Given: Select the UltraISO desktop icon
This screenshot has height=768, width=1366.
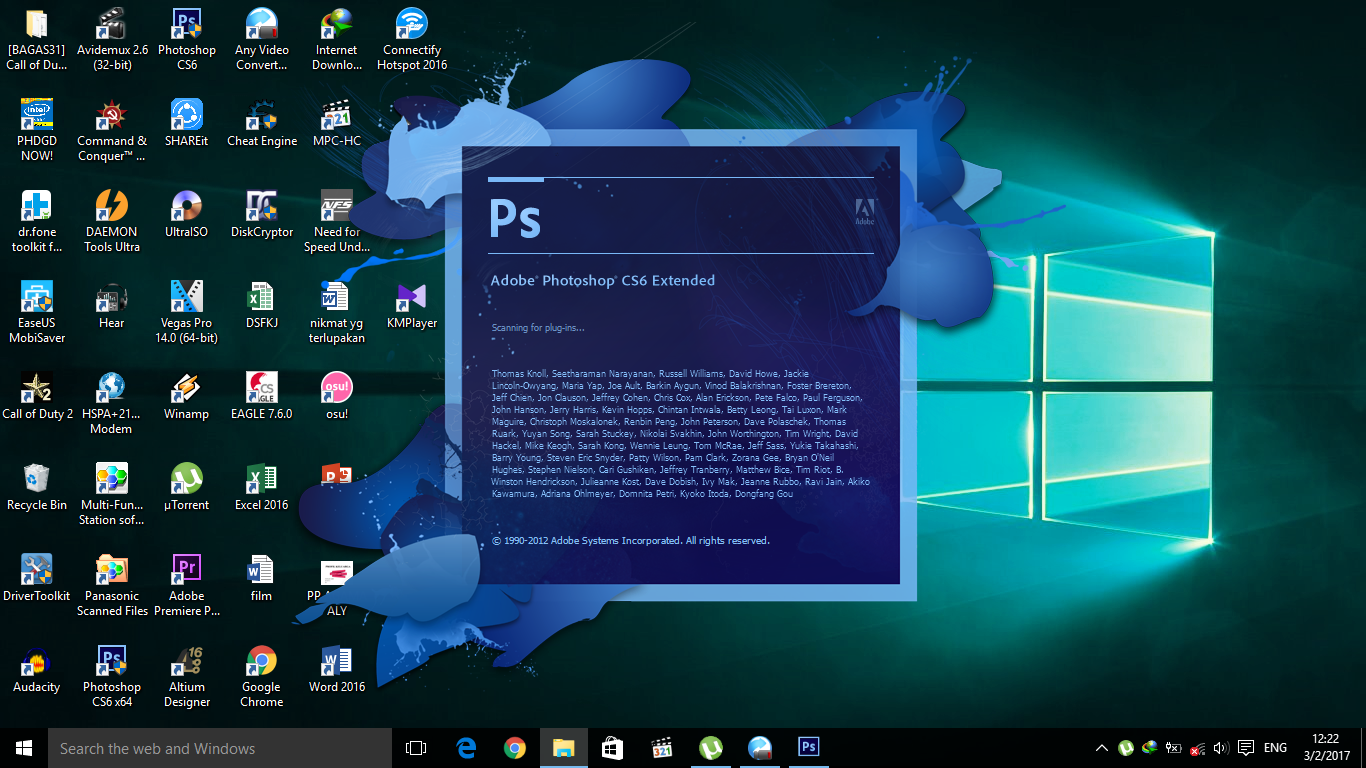Looking at the screenshot, I should point(187,215).
